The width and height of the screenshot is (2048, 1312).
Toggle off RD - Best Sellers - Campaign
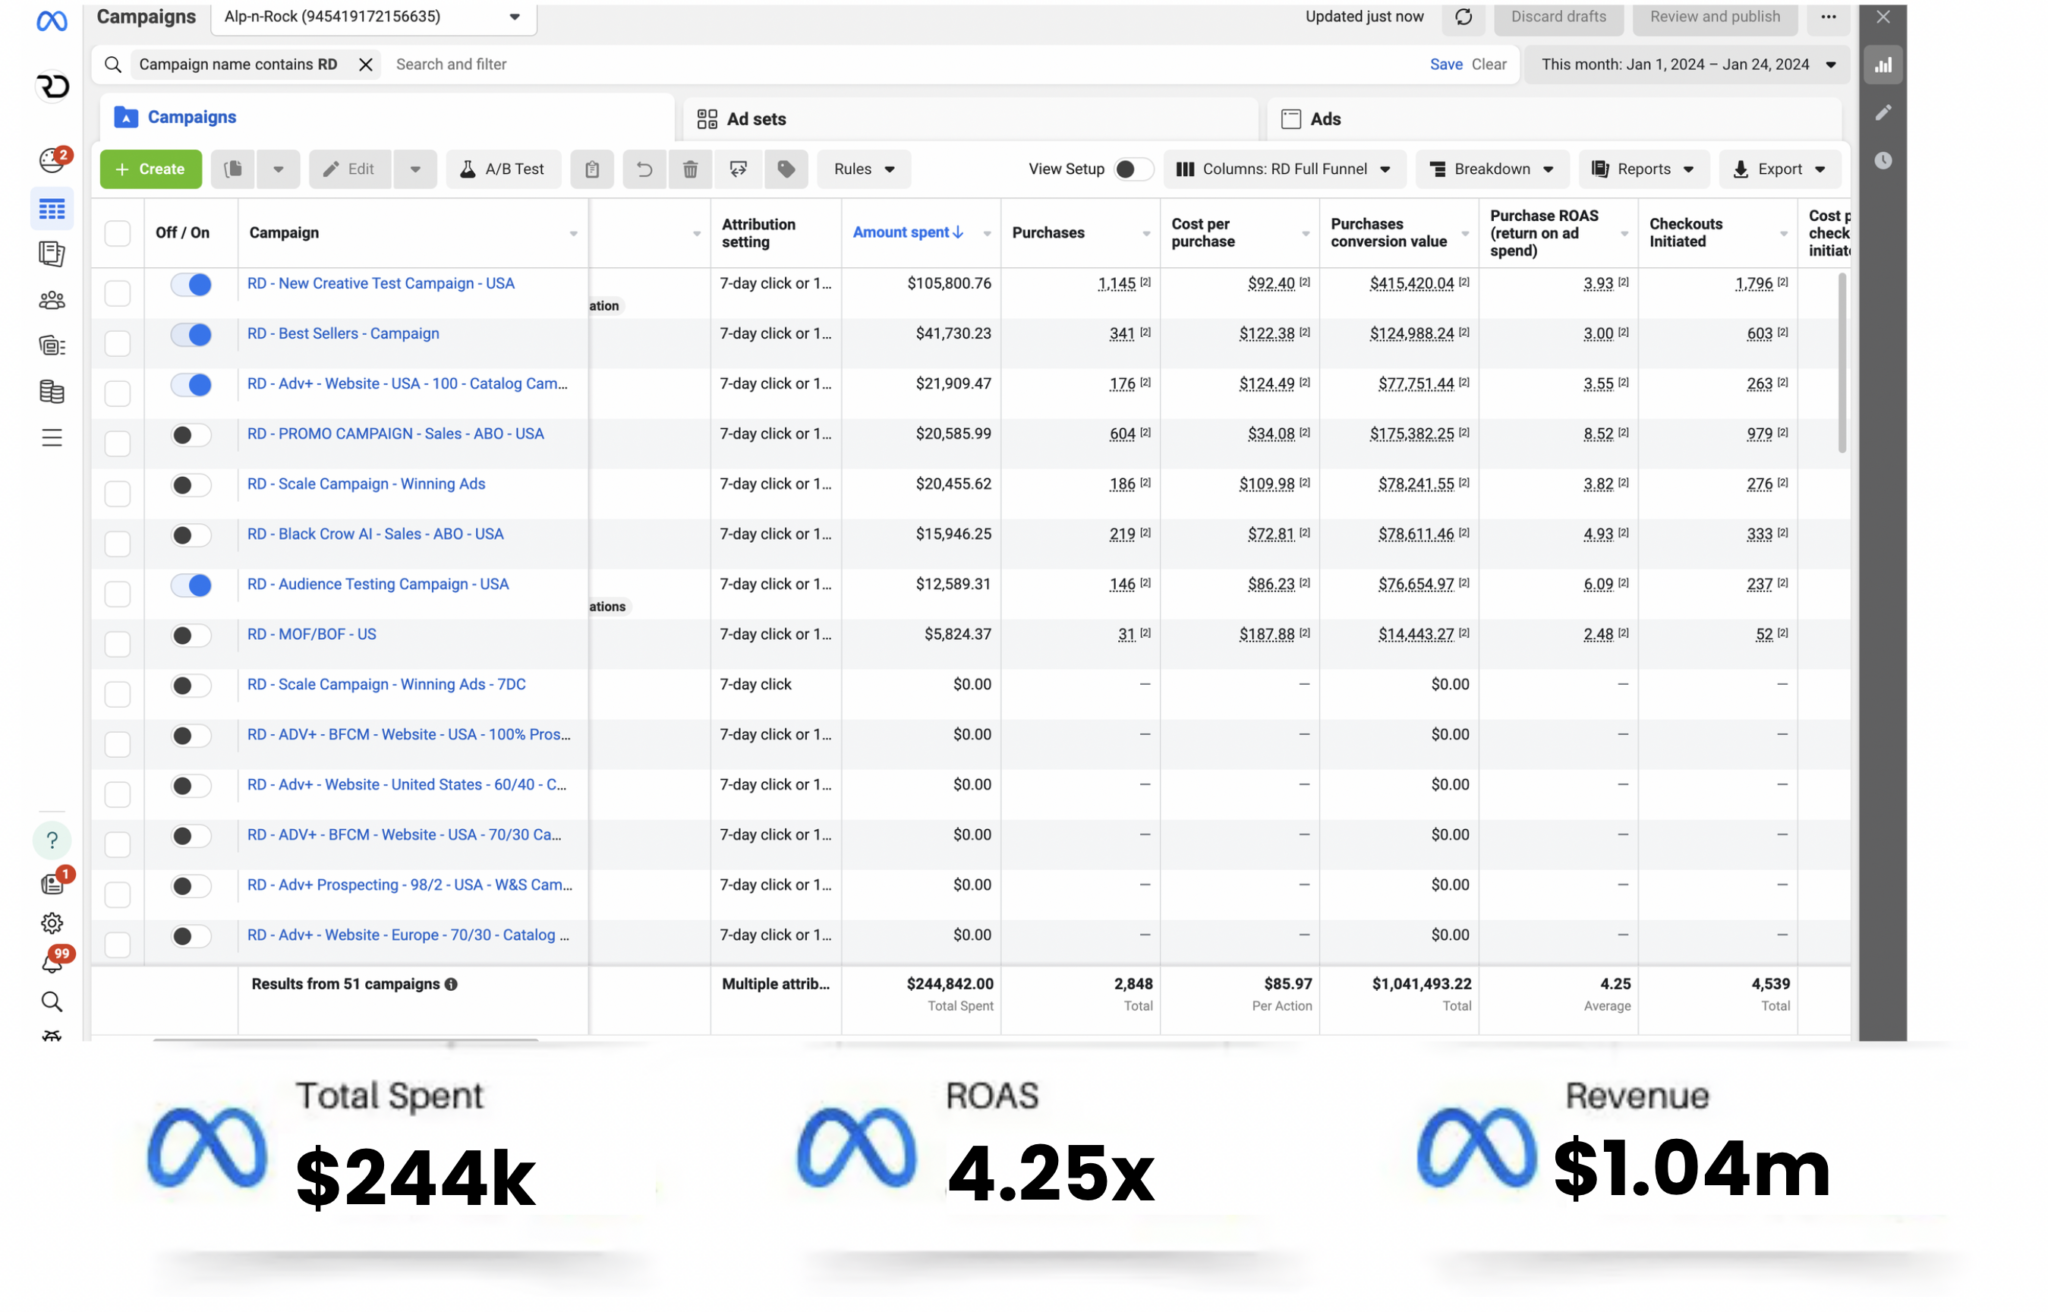coord(191,334)
